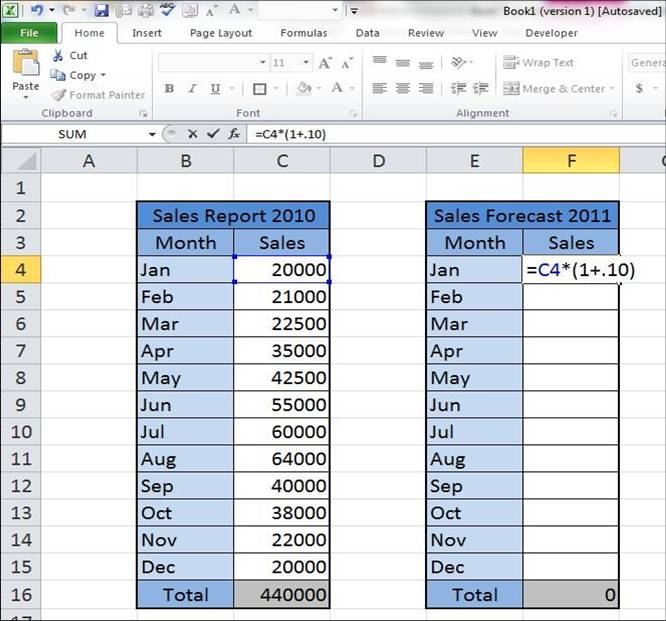Switch to the Insert tab

pos(147,33)
